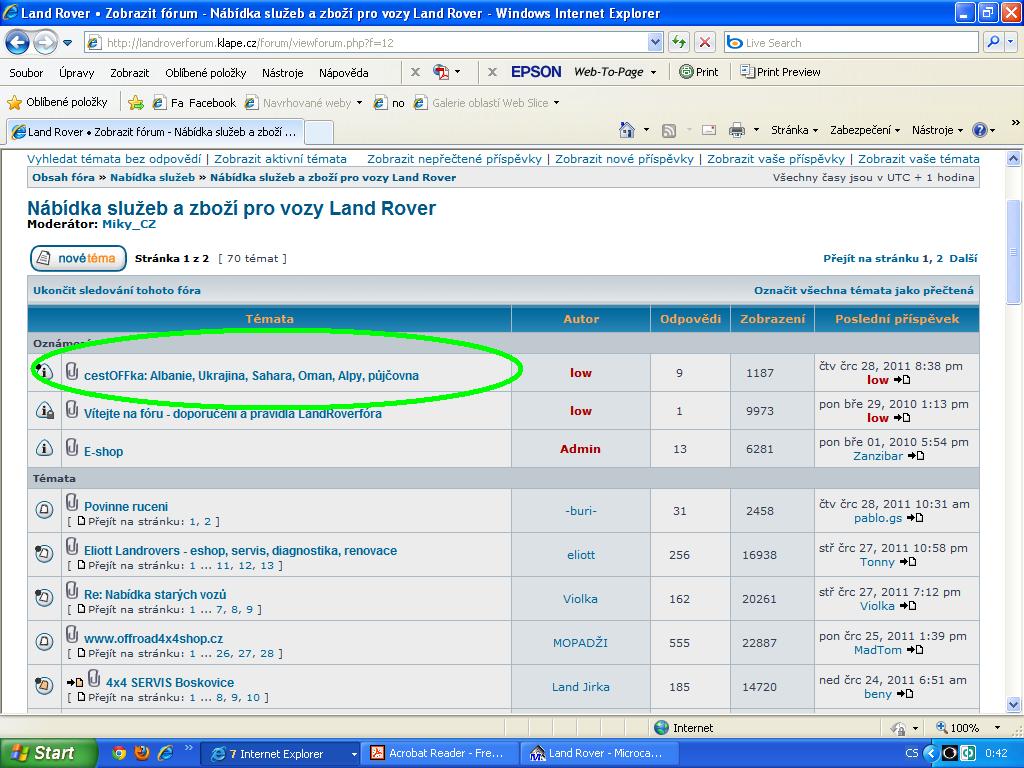Click the RSS feeds icon
1024x768 pixels.
669,130
